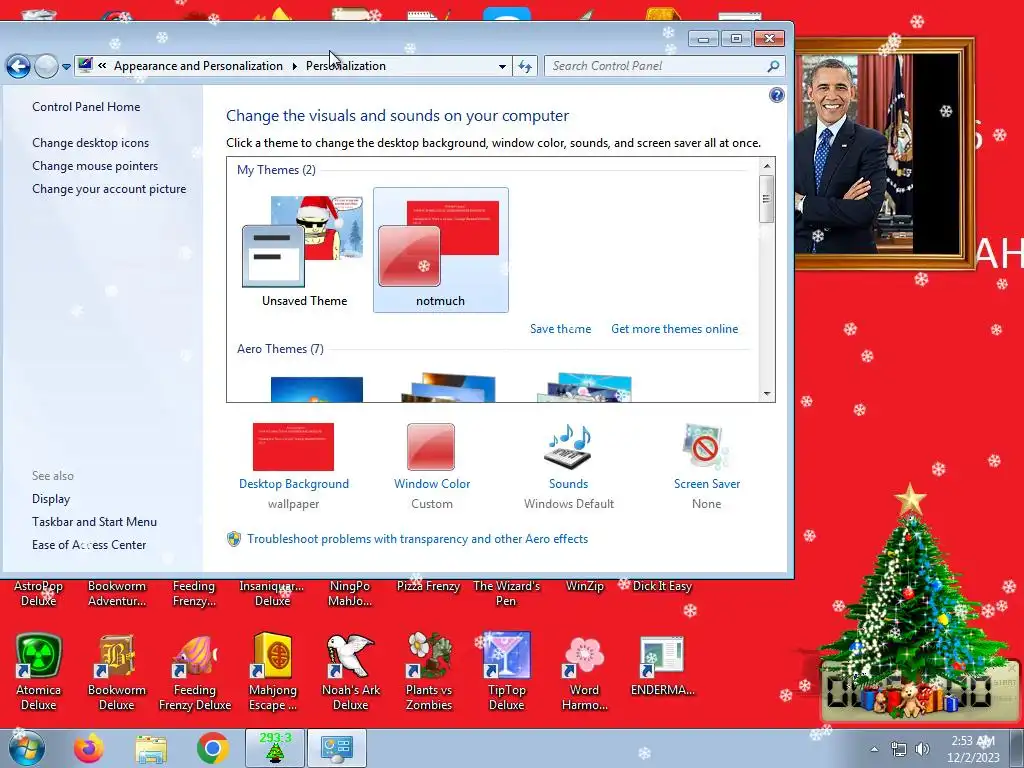Click the Personalization breadcrumb item

click(345, 66)
